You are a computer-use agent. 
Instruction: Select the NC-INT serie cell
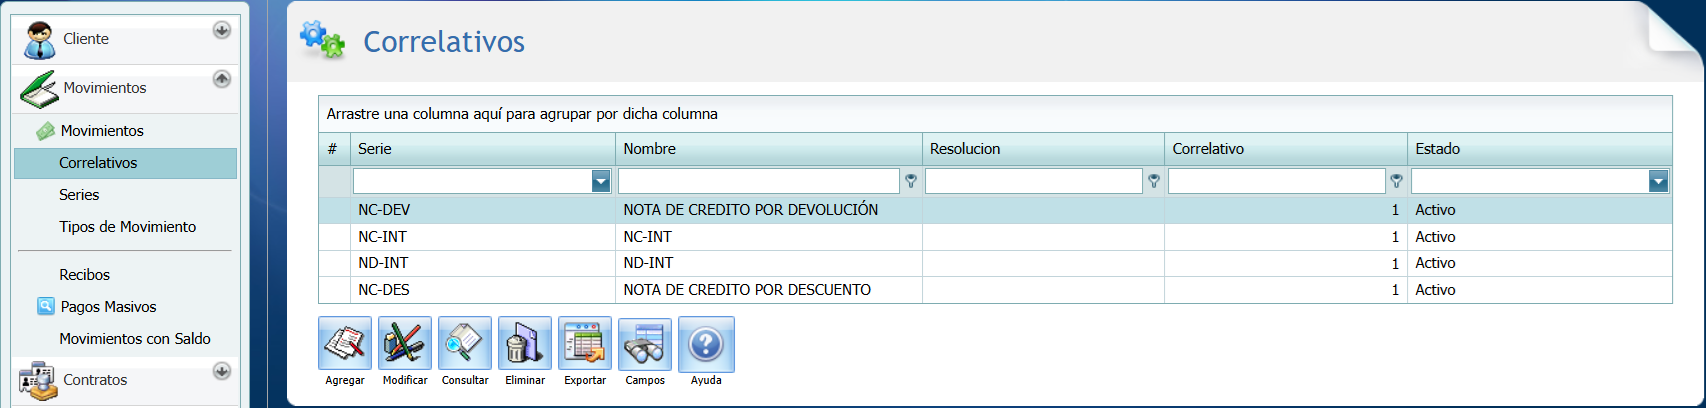(x=483, y=237)
